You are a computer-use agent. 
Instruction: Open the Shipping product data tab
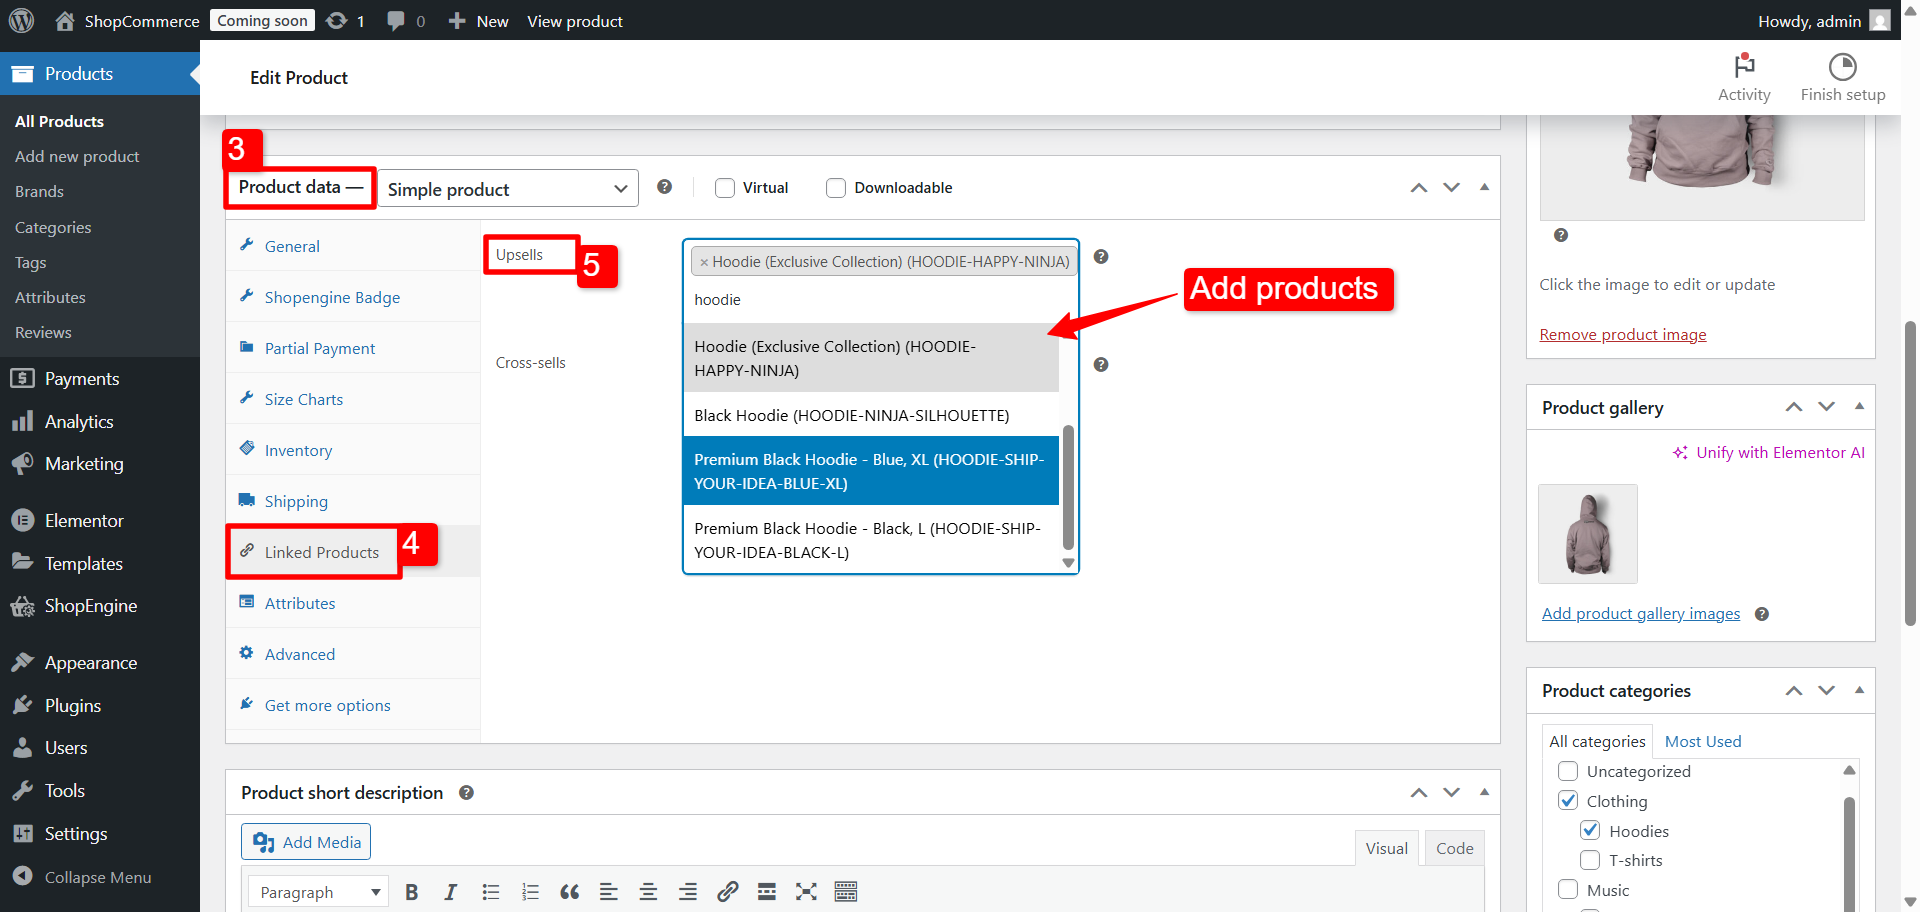point(353,501)
